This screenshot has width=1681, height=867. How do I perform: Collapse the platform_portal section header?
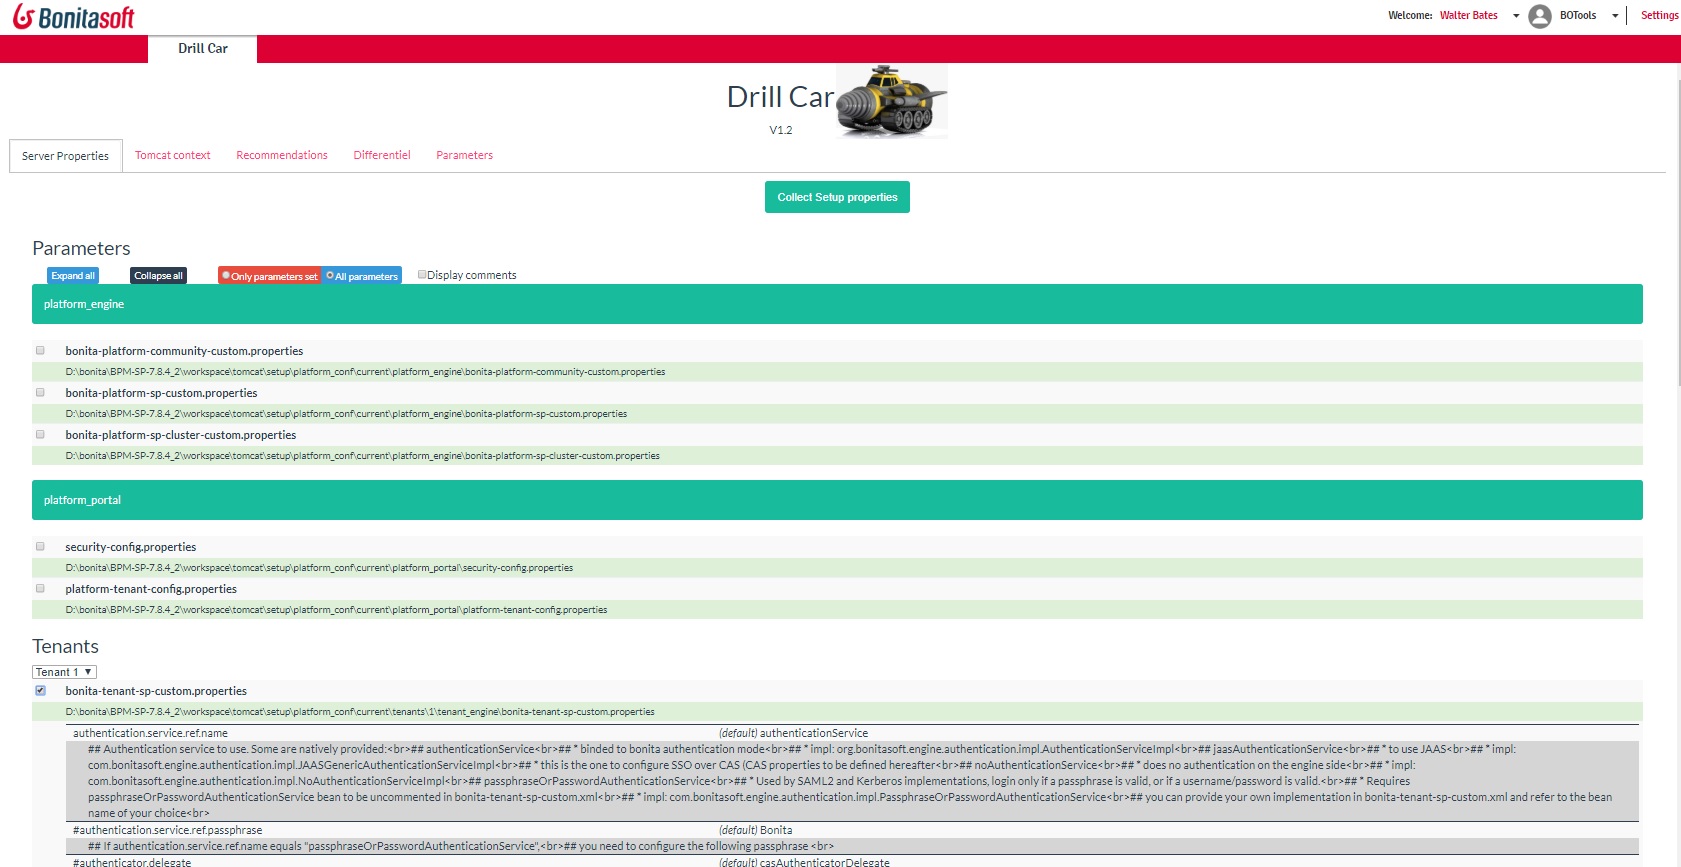click(x=837, y=500)
